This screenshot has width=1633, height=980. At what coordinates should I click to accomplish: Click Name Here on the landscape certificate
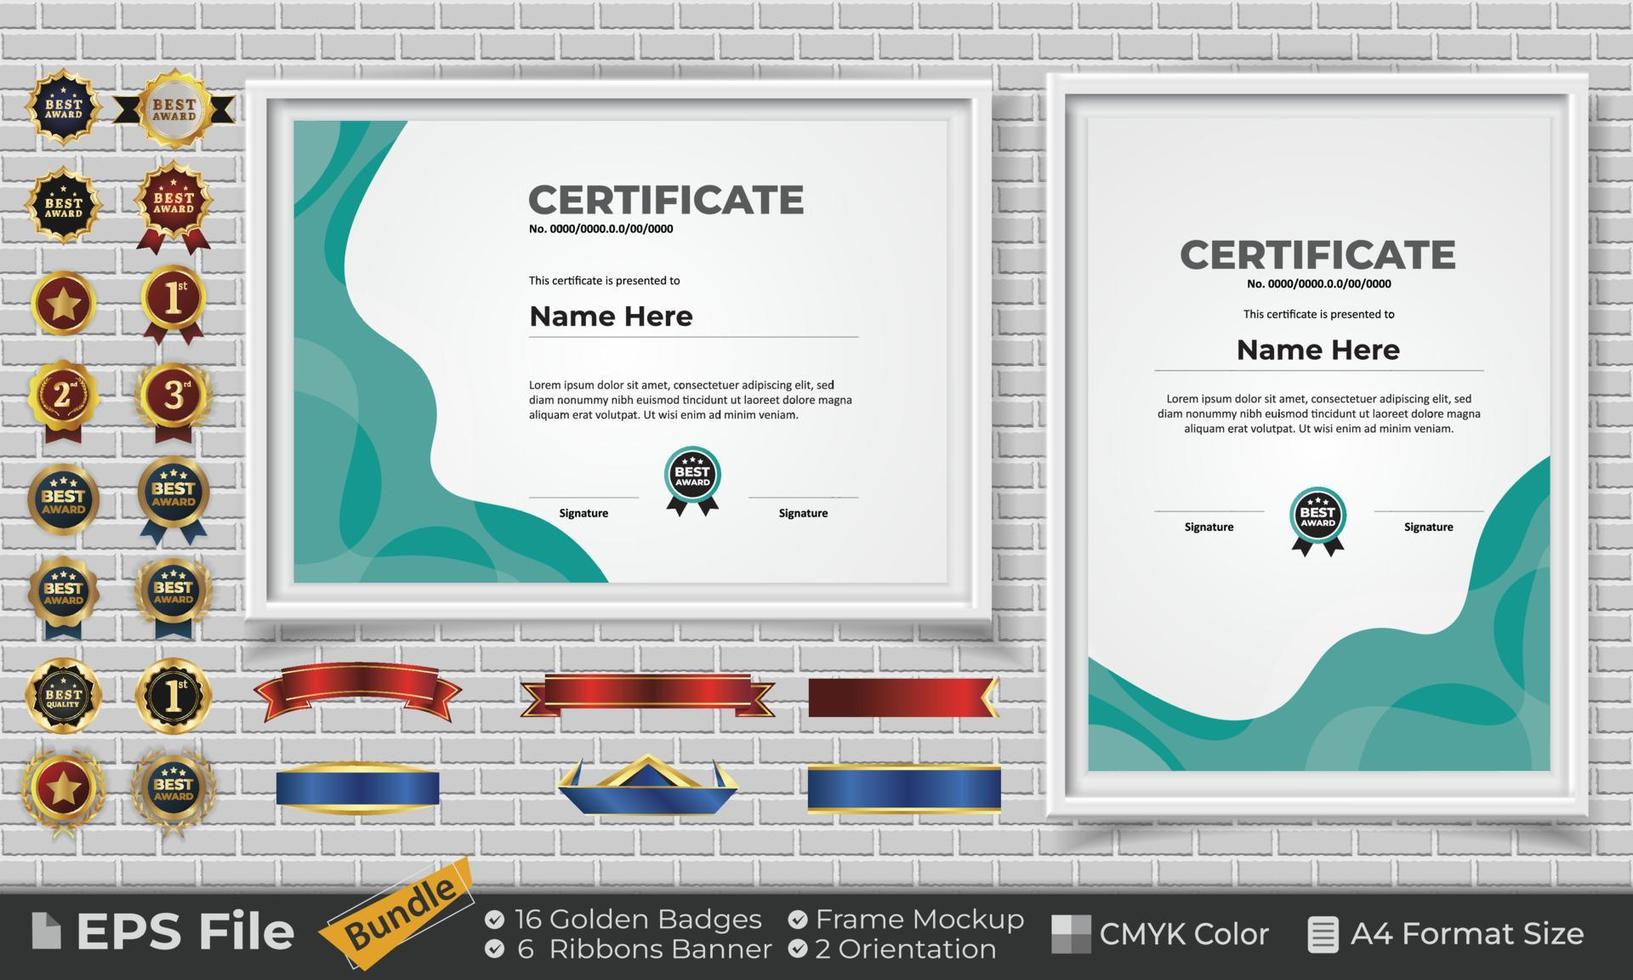click(x=611, y=316)
